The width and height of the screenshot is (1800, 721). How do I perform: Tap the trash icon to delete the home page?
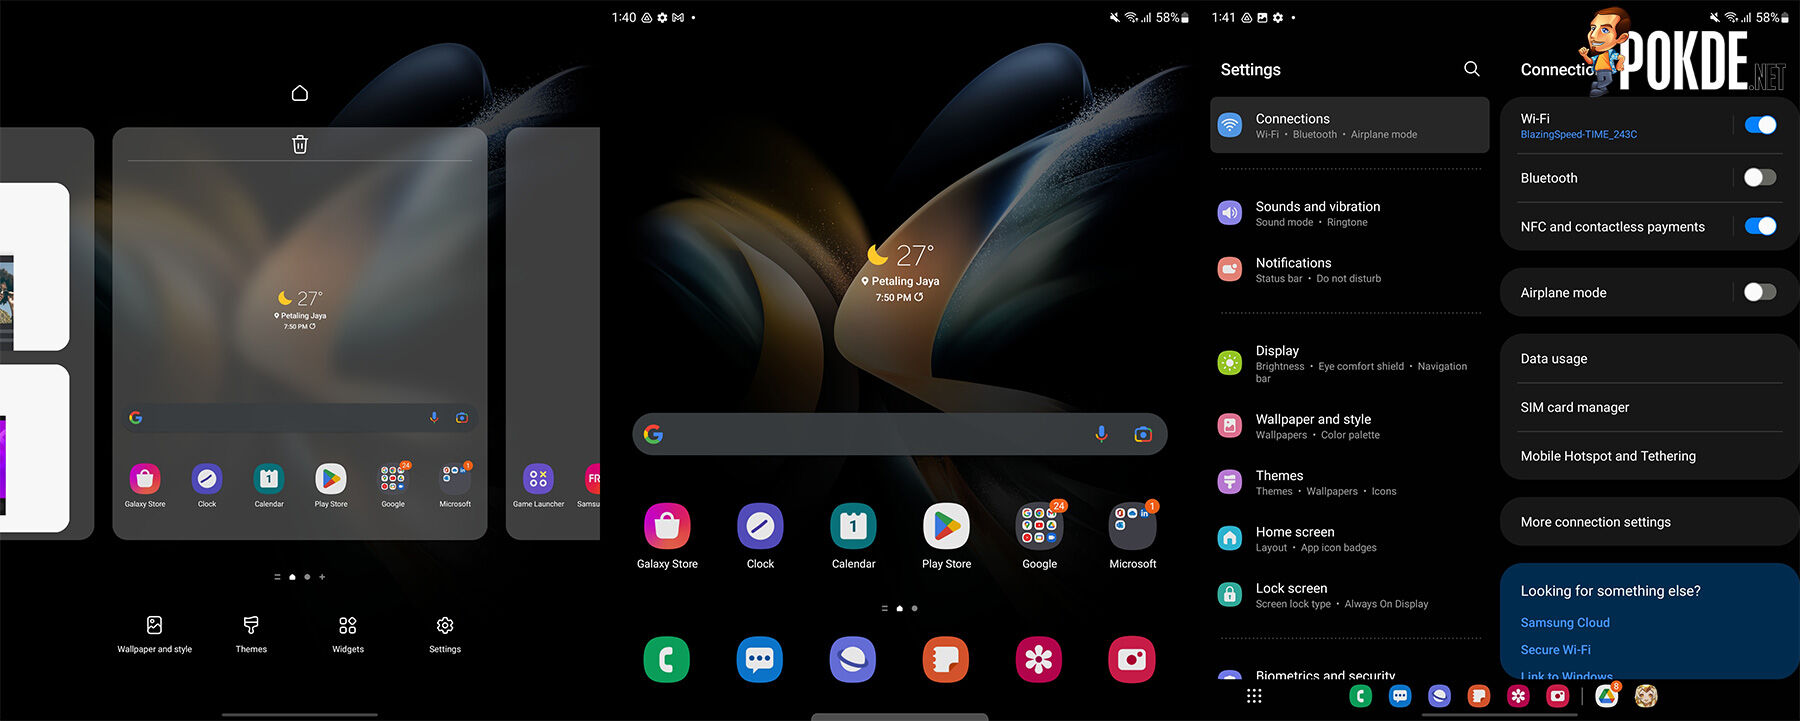click(299, 144)
